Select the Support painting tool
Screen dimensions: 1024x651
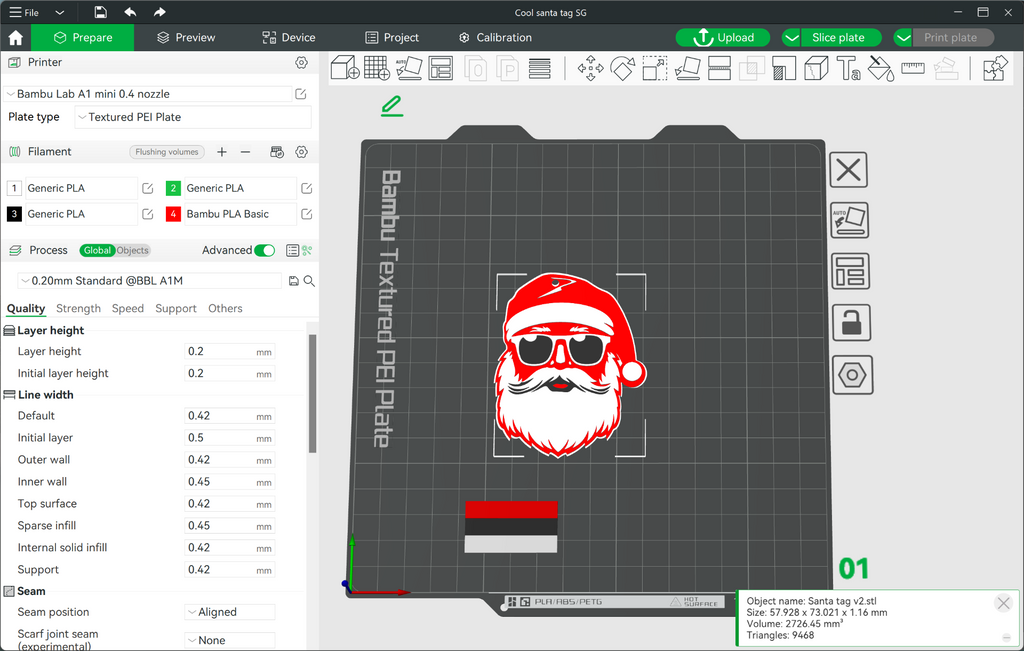(x=784, y=68)
